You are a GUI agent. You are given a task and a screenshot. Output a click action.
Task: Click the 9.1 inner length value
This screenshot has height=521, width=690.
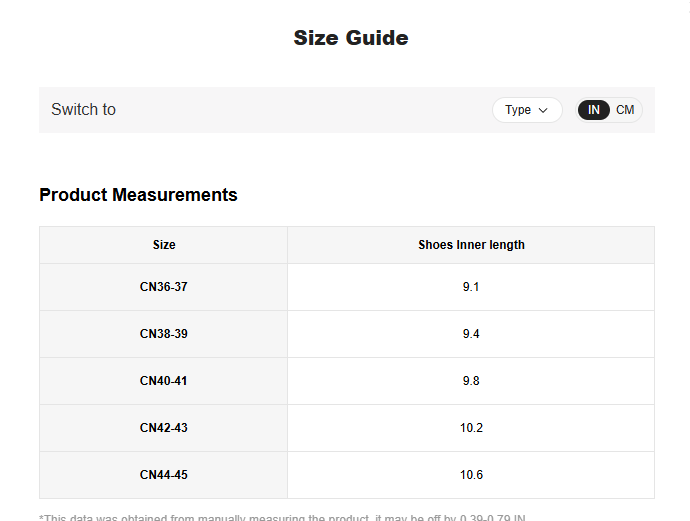[x=471, y=287]
